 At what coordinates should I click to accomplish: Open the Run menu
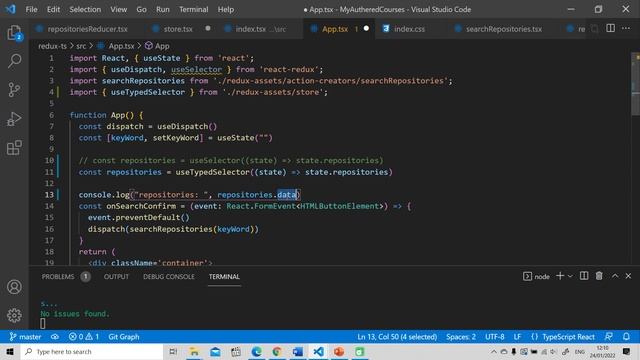162,9
